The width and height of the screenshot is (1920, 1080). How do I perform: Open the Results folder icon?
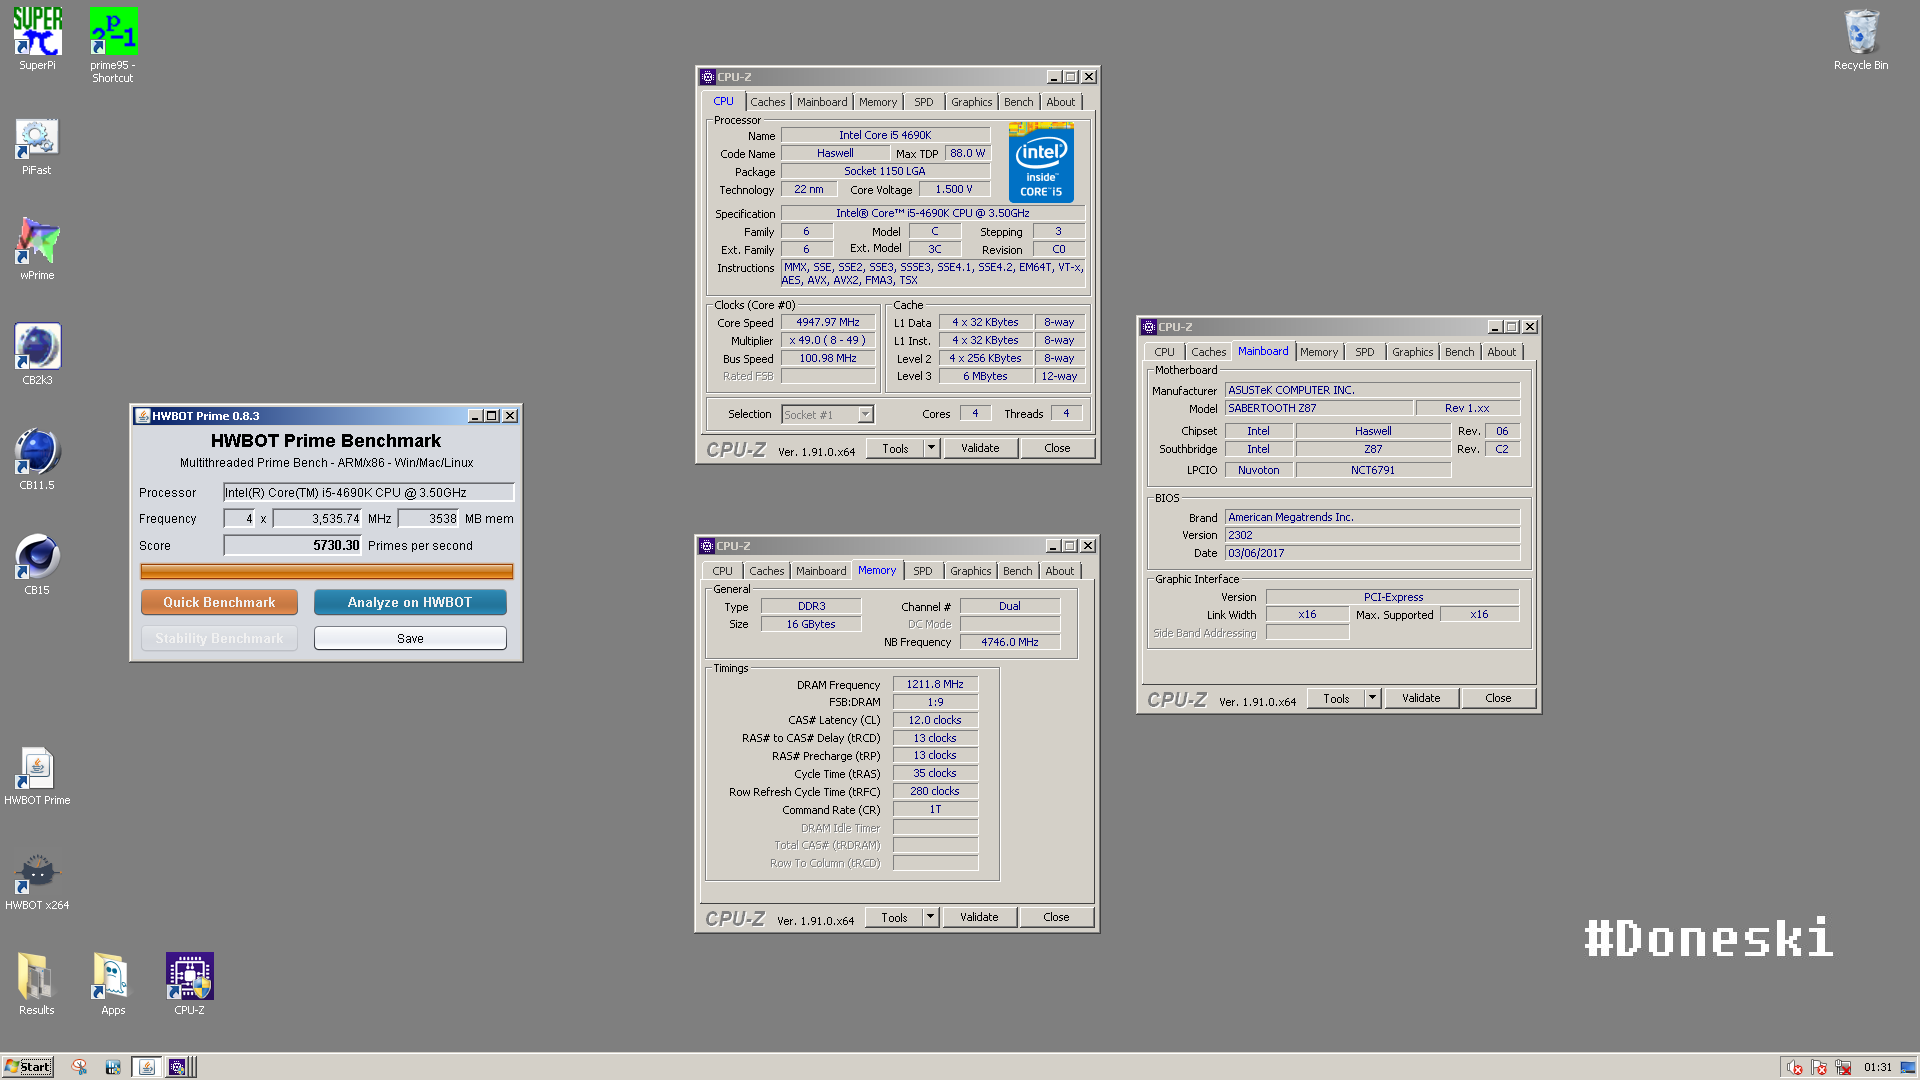(37, 985)
